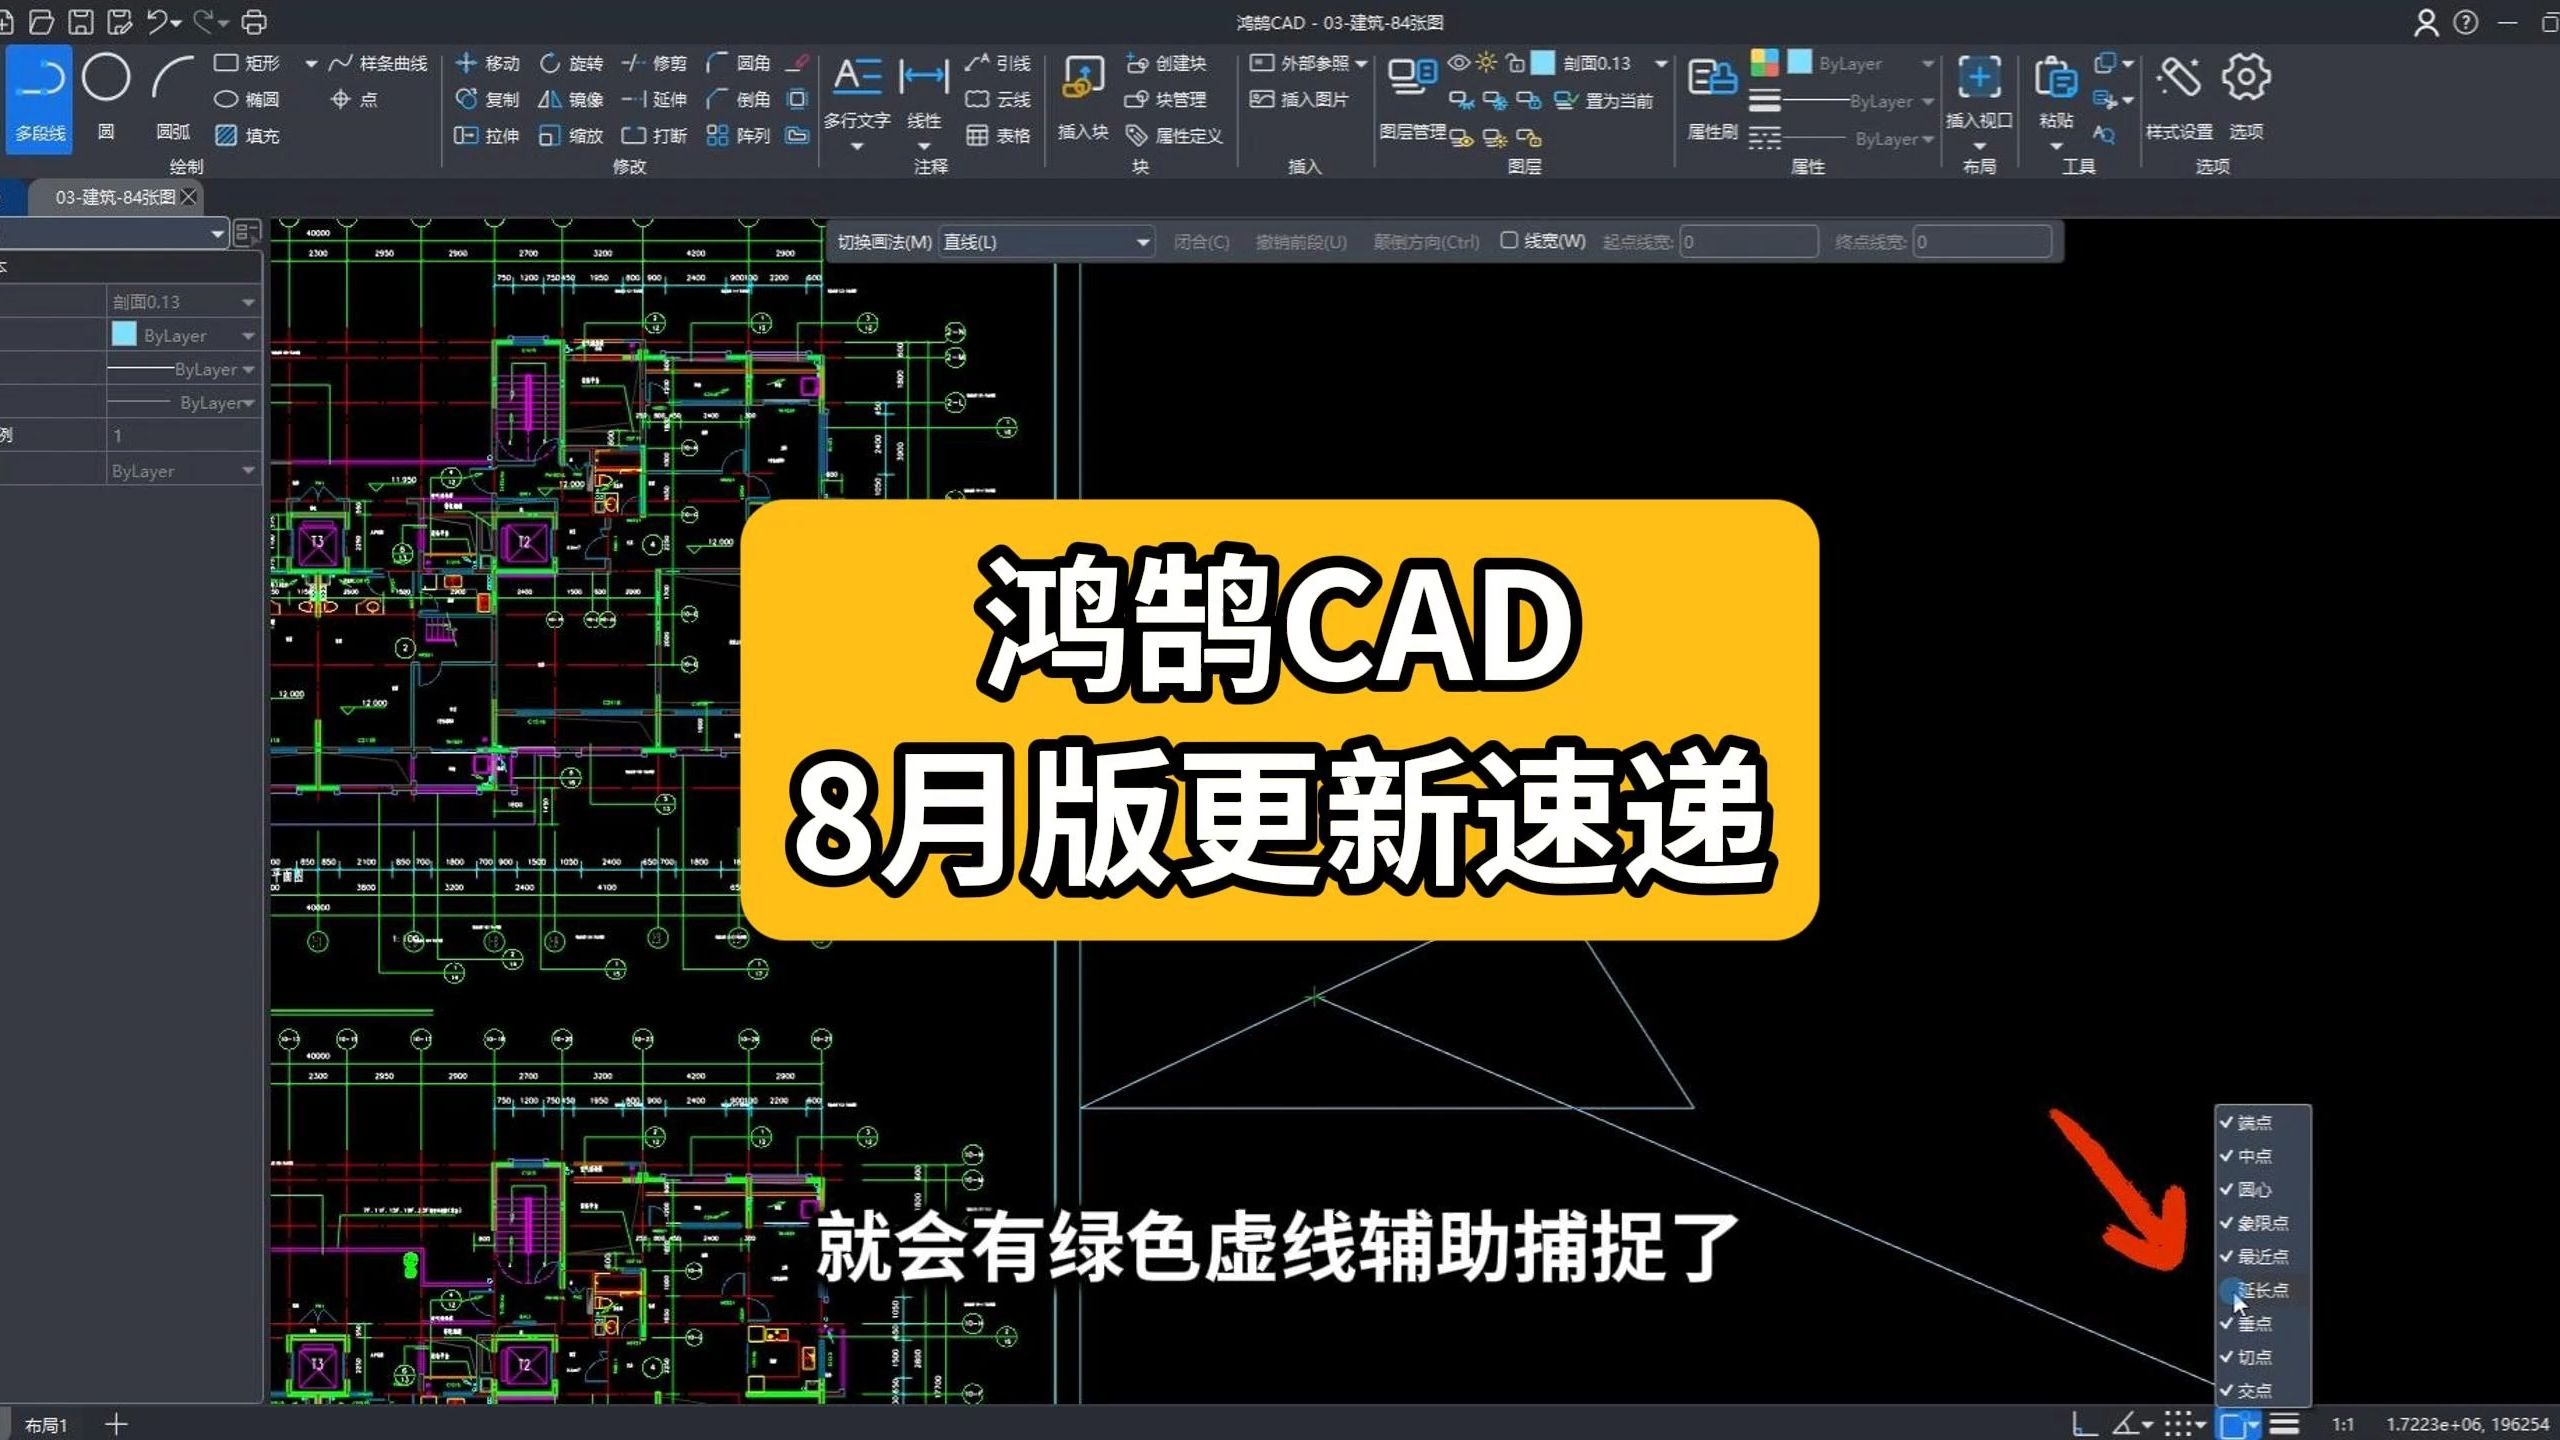Image resolution: width=2560 pixels, height=1440 pixels.
Task: Select the 圆 circle tool
Action: click(106, 98)
